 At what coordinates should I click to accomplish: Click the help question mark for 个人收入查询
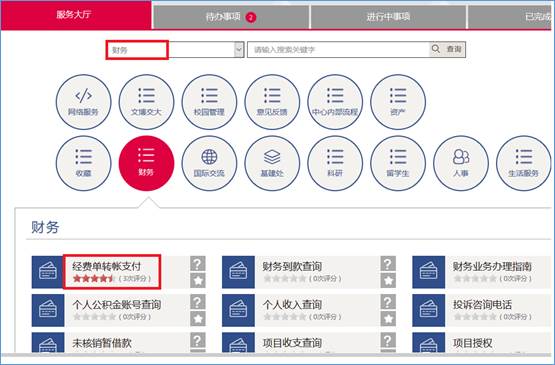[388, 302]
